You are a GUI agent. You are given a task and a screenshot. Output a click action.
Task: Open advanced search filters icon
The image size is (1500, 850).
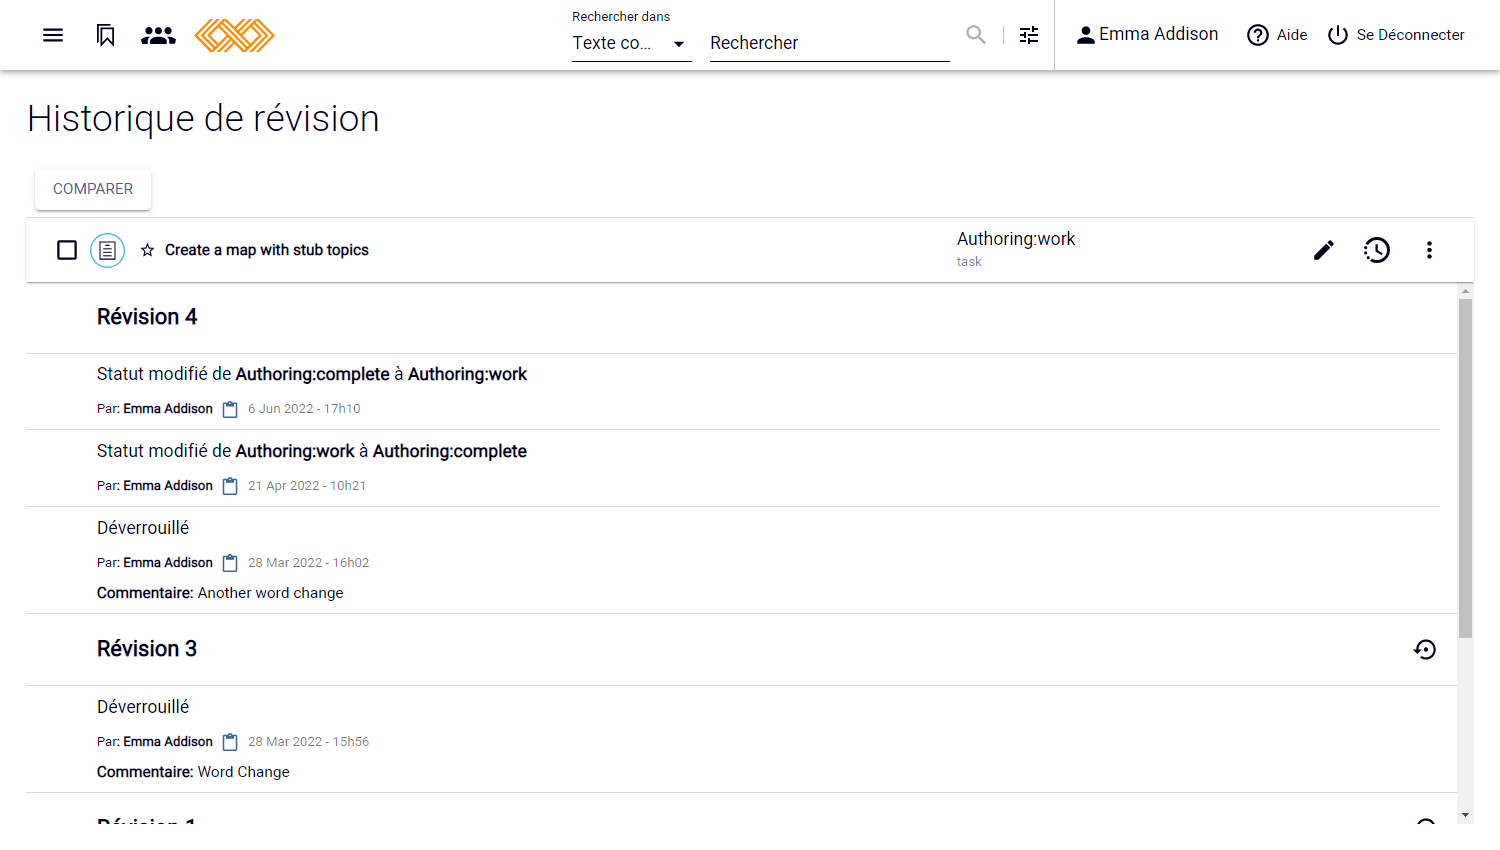[x=1029, y=35]
